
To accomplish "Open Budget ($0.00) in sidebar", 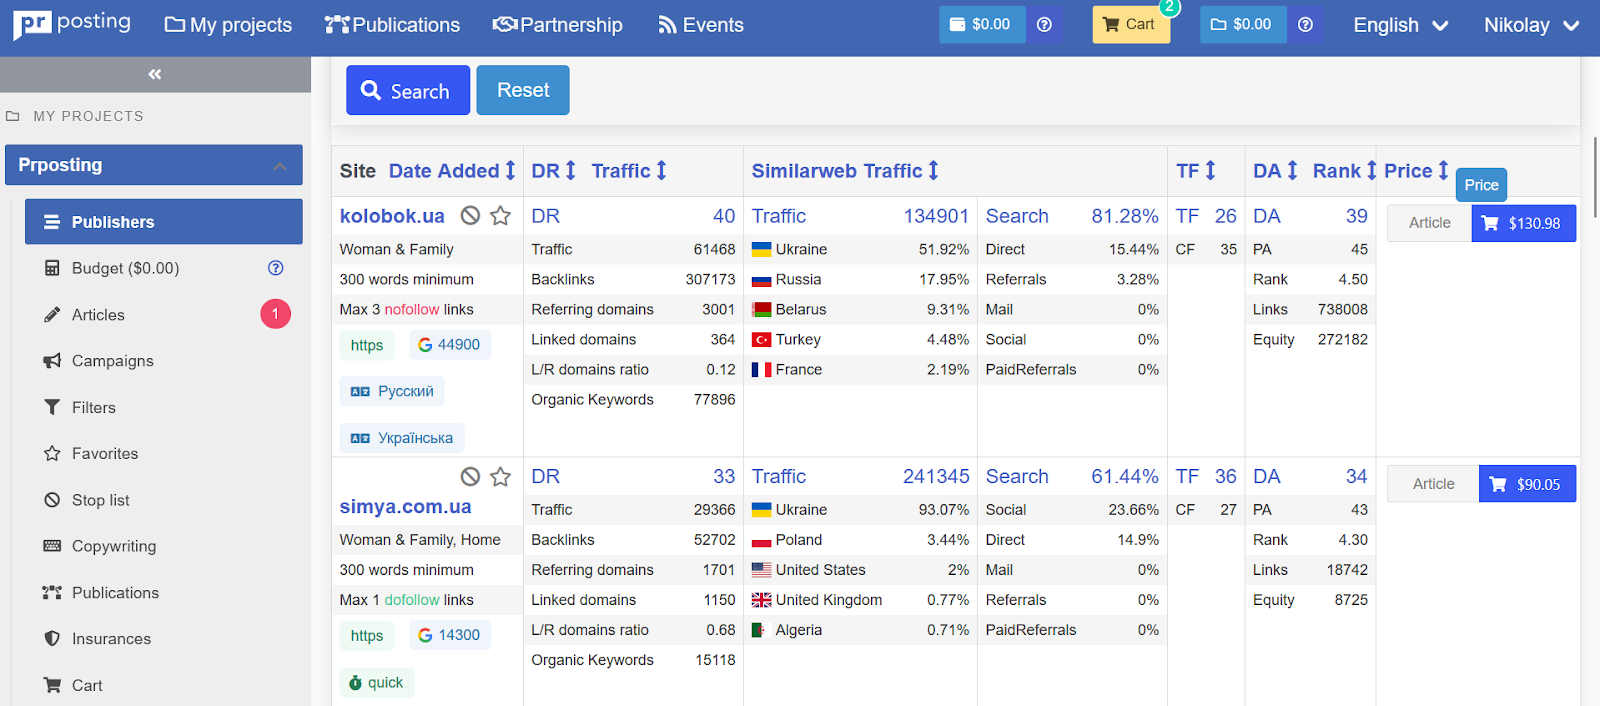I will pyautogui.click(x=125, y=268).
